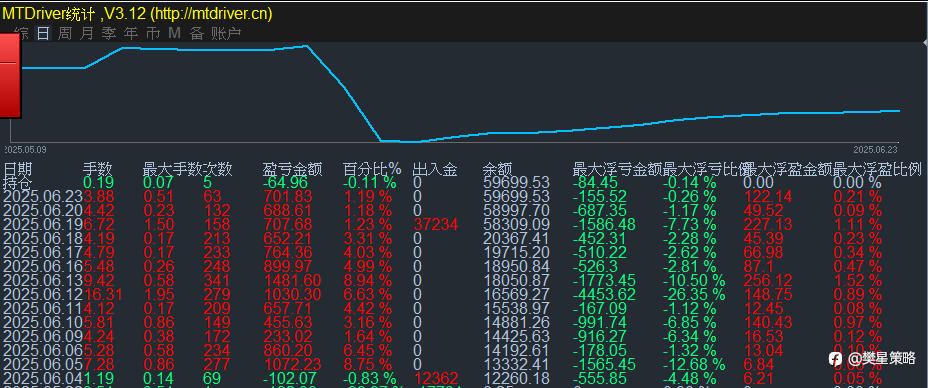
Task: Click the -26.35 % floating loss ratio
Action: [694, 295]
